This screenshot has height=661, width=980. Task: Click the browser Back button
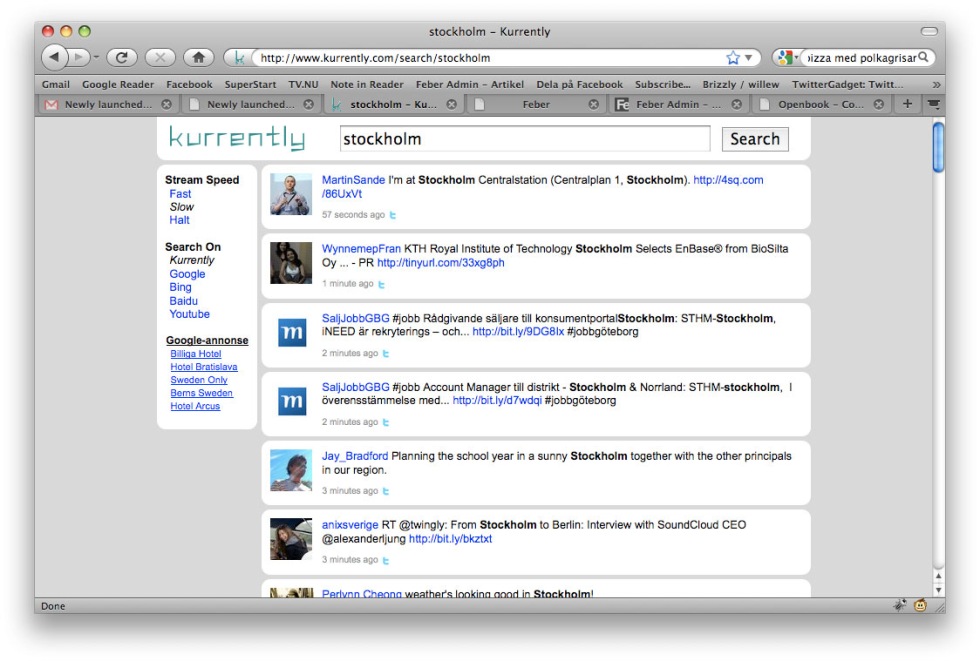click(x=56, y=58)
